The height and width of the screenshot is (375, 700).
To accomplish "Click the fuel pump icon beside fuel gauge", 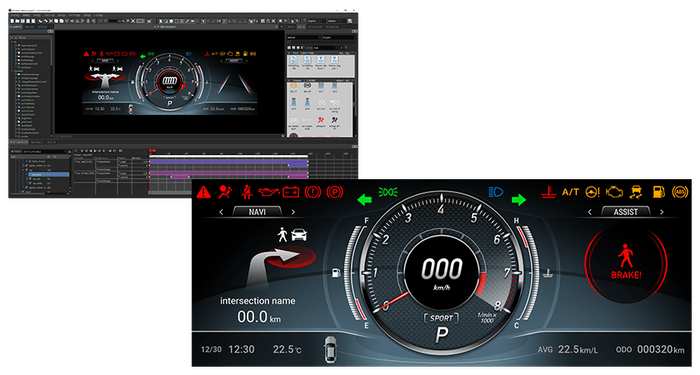I will click(336, 272).
